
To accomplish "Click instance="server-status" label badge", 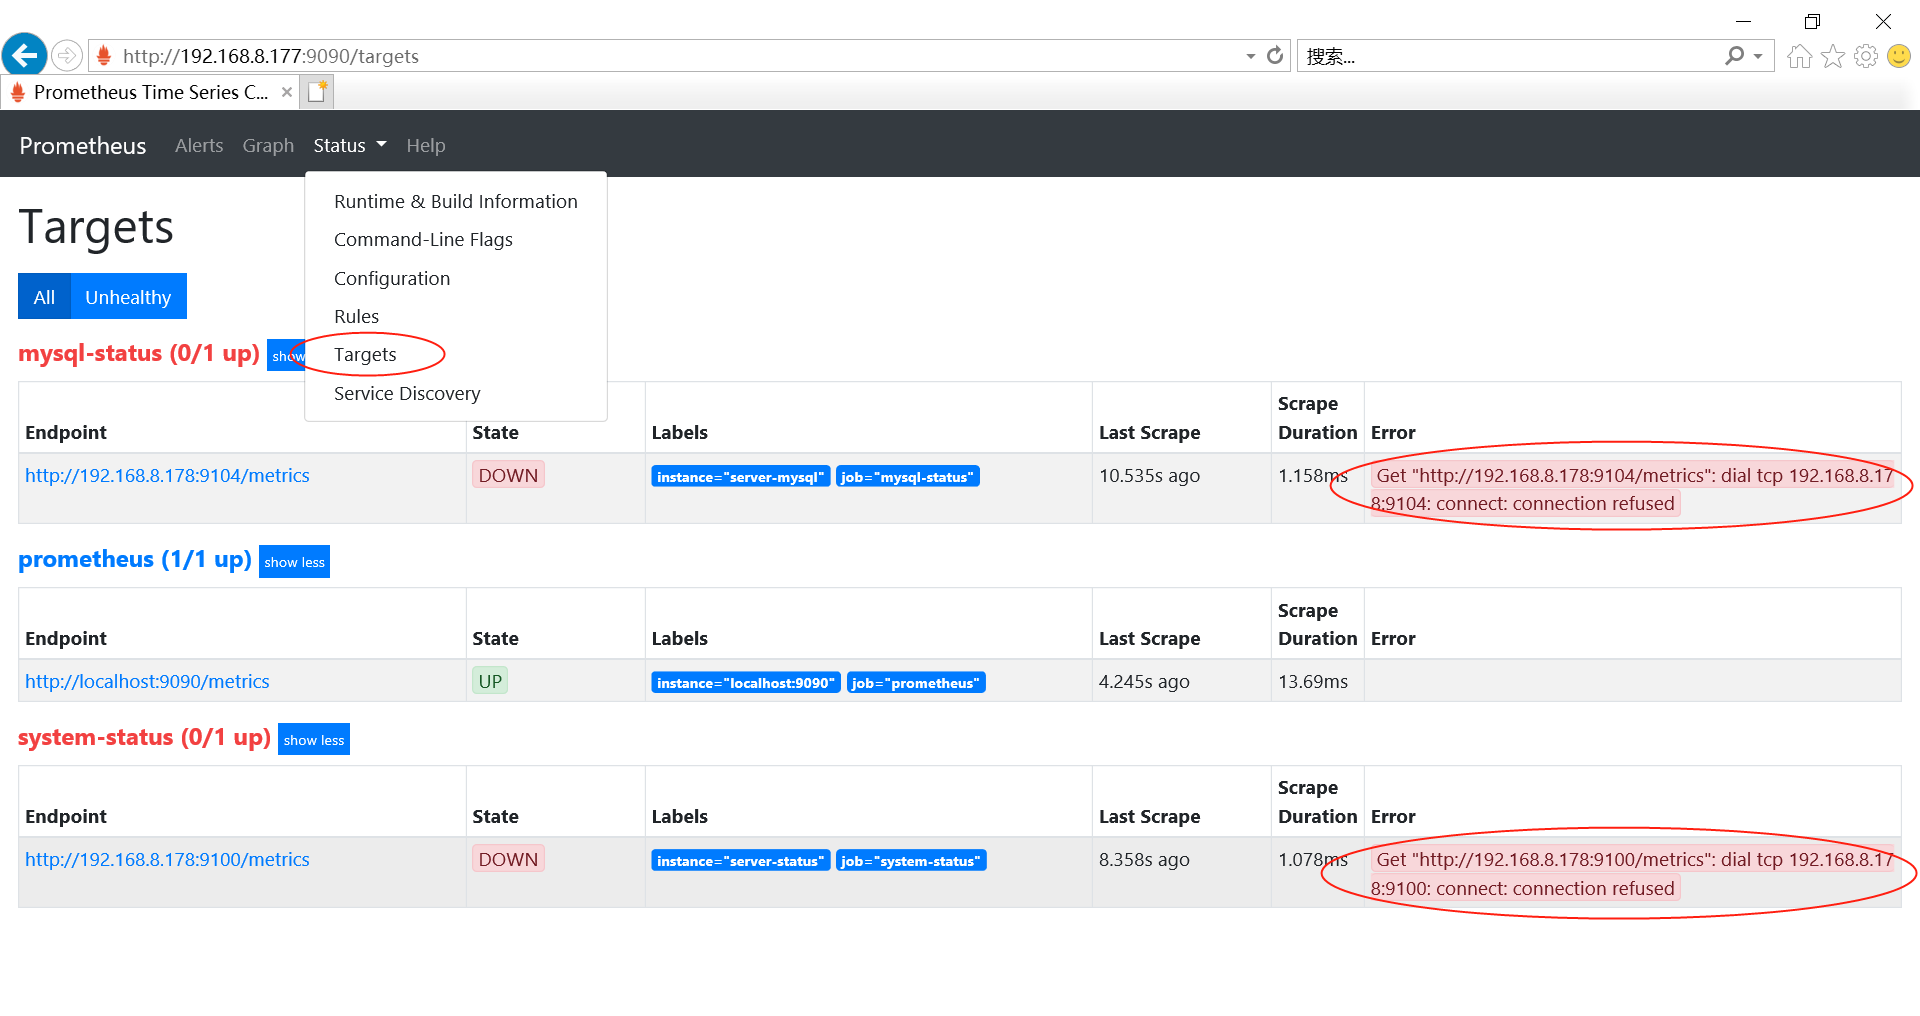I will [741, 861].
